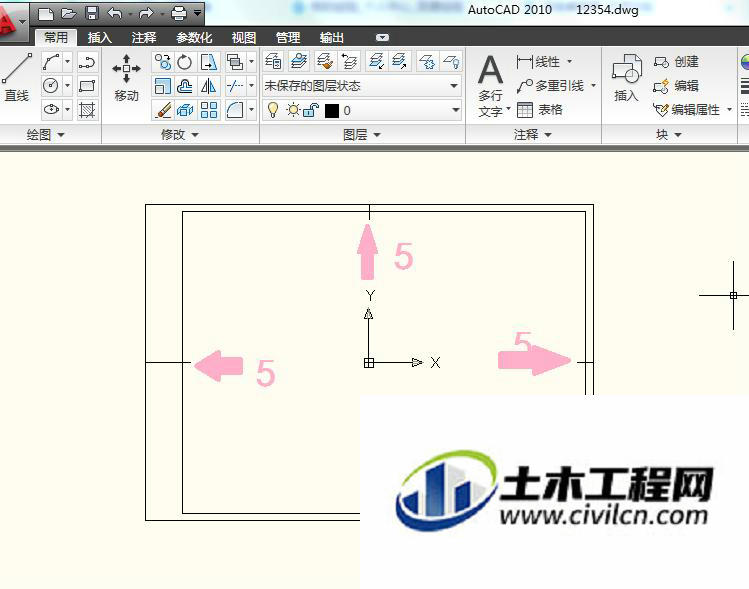Viewport: 749px width, 589px height.
Task: Expand the Arc tool options arrow
Action: click(x=67, y=62)
